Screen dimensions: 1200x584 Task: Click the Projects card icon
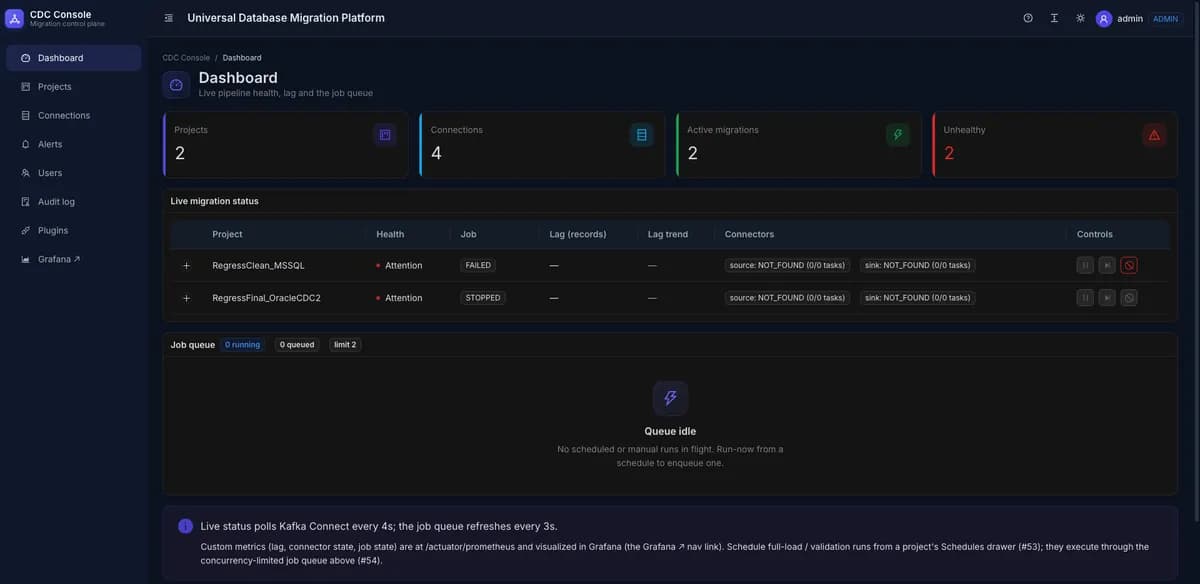pyautogui.click(x=385, y=134)
